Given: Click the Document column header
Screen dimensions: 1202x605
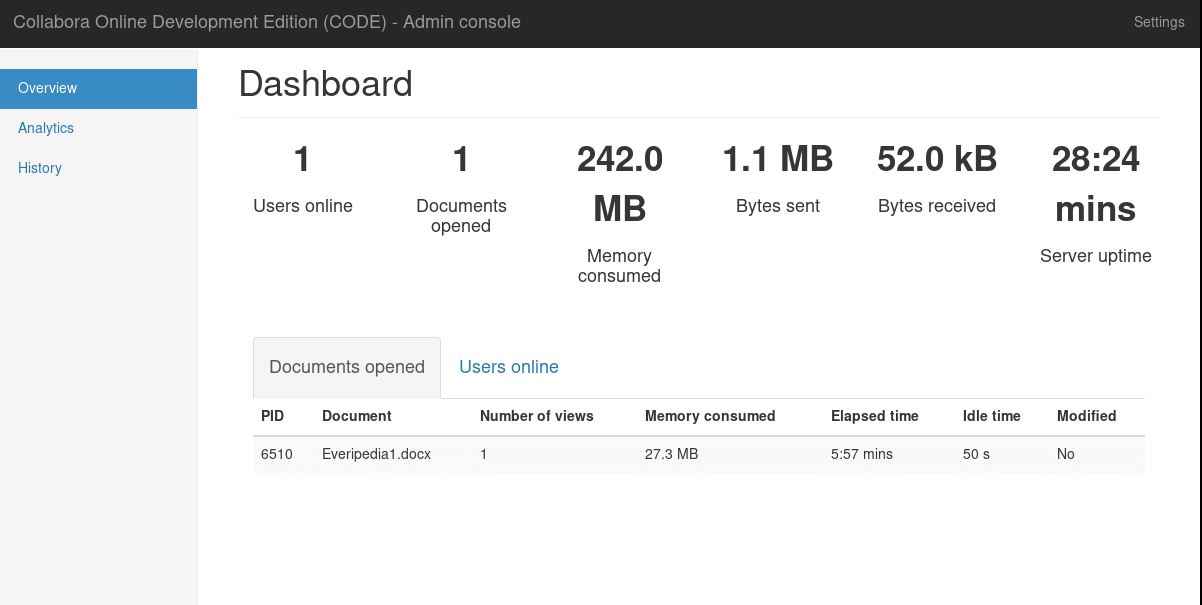Looking at the screenshot, I should click(x=357, y=416).
